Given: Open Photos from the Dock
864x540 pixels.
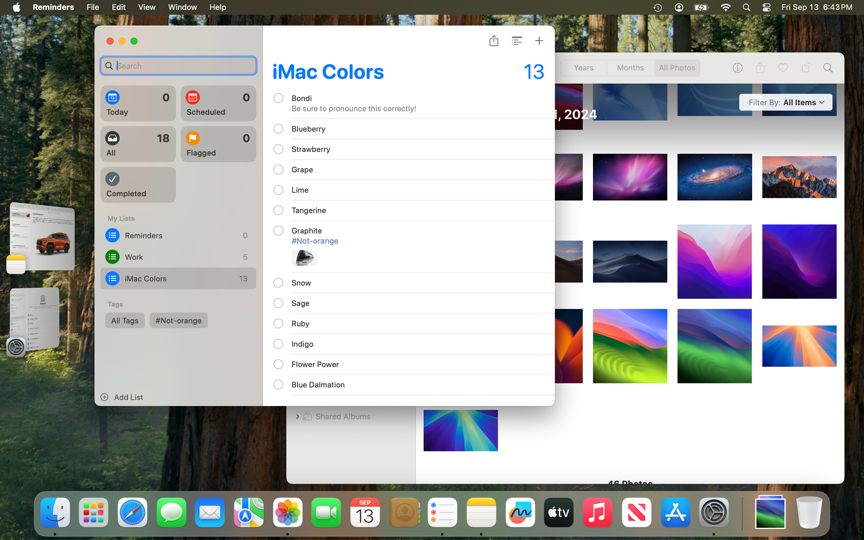Looking at the screenshot, I should pos(288,512).
